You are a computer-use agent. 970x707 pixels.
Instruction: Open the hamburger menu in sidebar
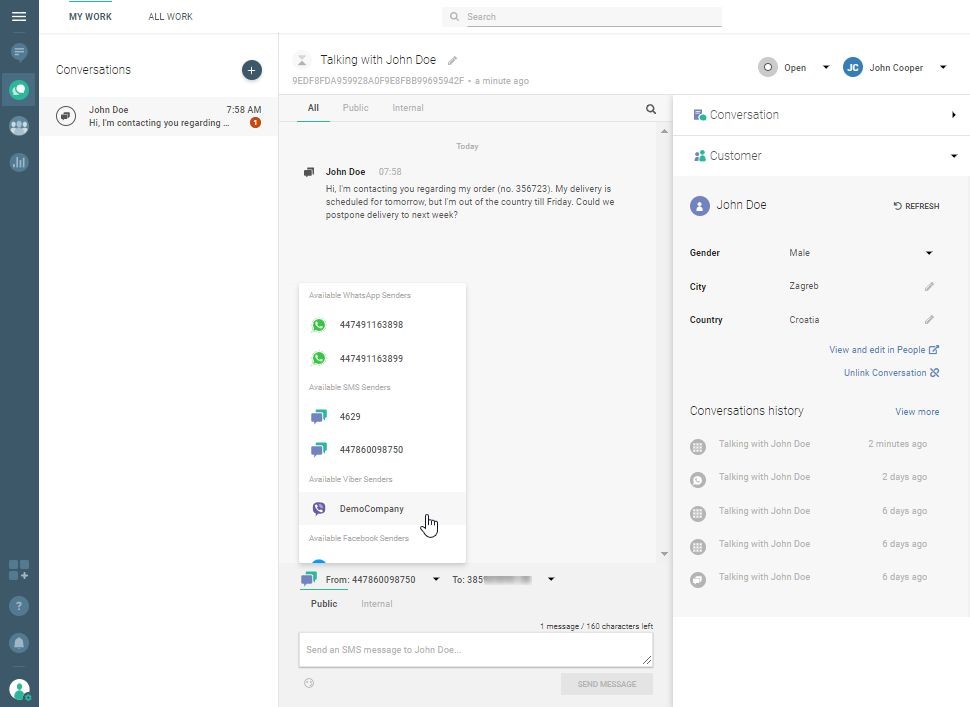click(x=19, y=17)
